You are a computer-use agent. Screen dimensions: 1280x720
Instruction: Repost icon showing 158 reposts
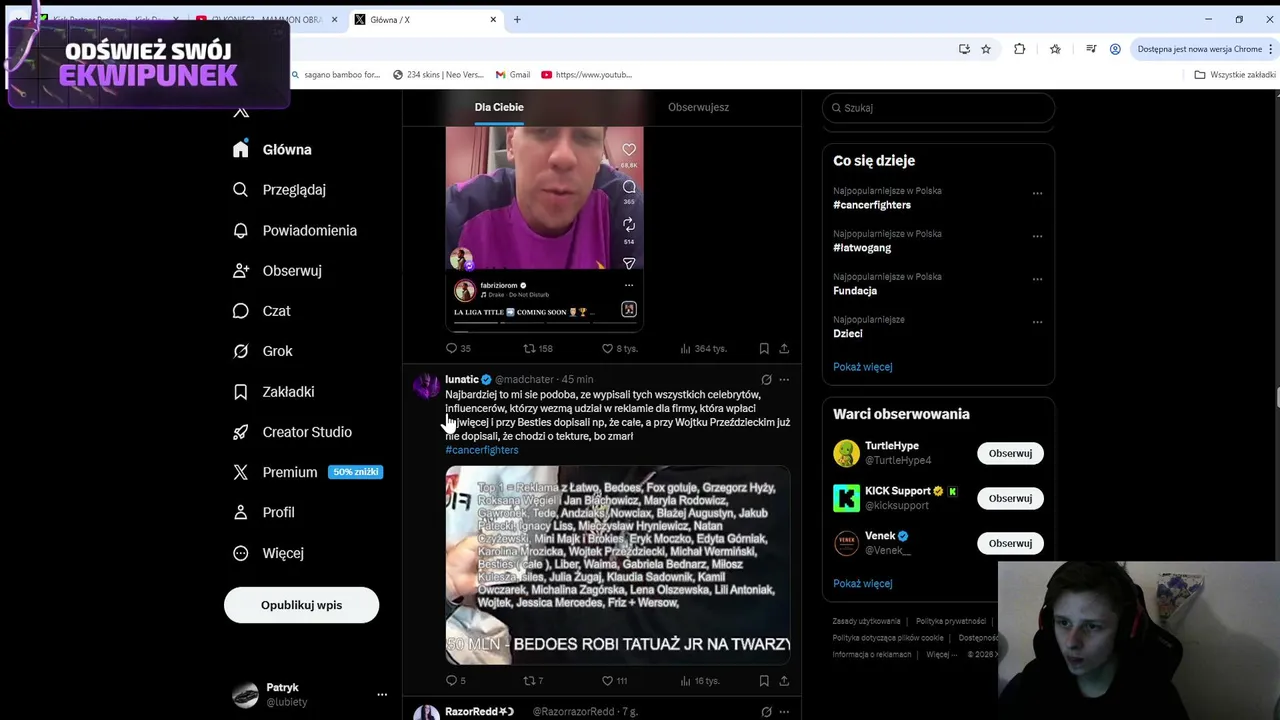pos(529,348)
